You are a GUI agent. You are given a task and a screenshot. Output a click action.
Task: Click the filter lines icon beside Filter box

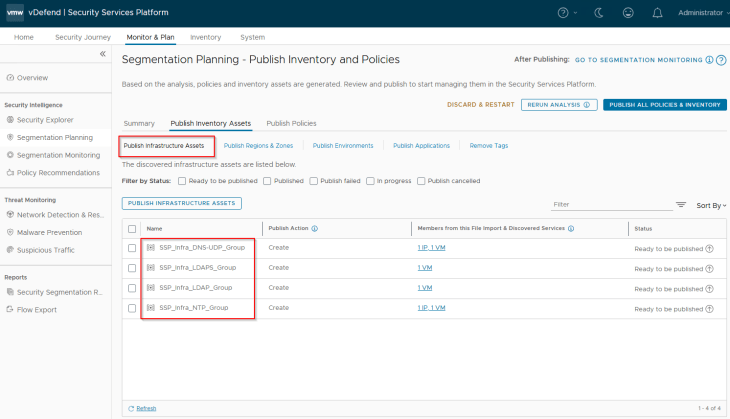(681, 204)
